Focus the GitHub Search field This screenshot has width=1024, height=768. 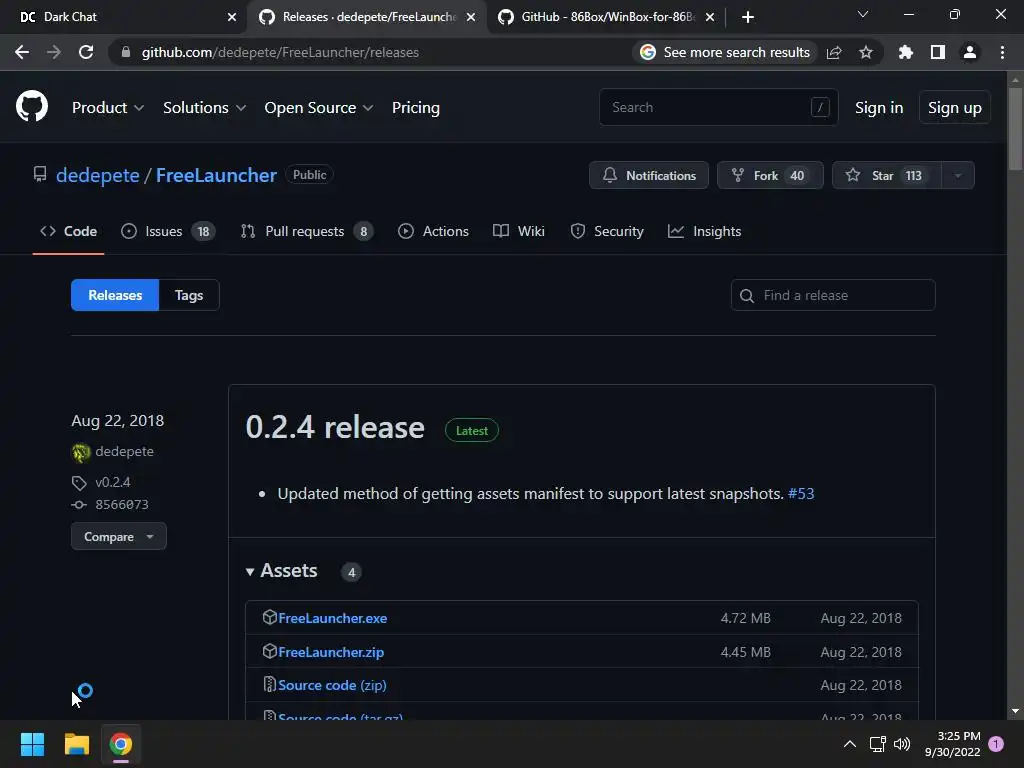click(x=718, y=107)
